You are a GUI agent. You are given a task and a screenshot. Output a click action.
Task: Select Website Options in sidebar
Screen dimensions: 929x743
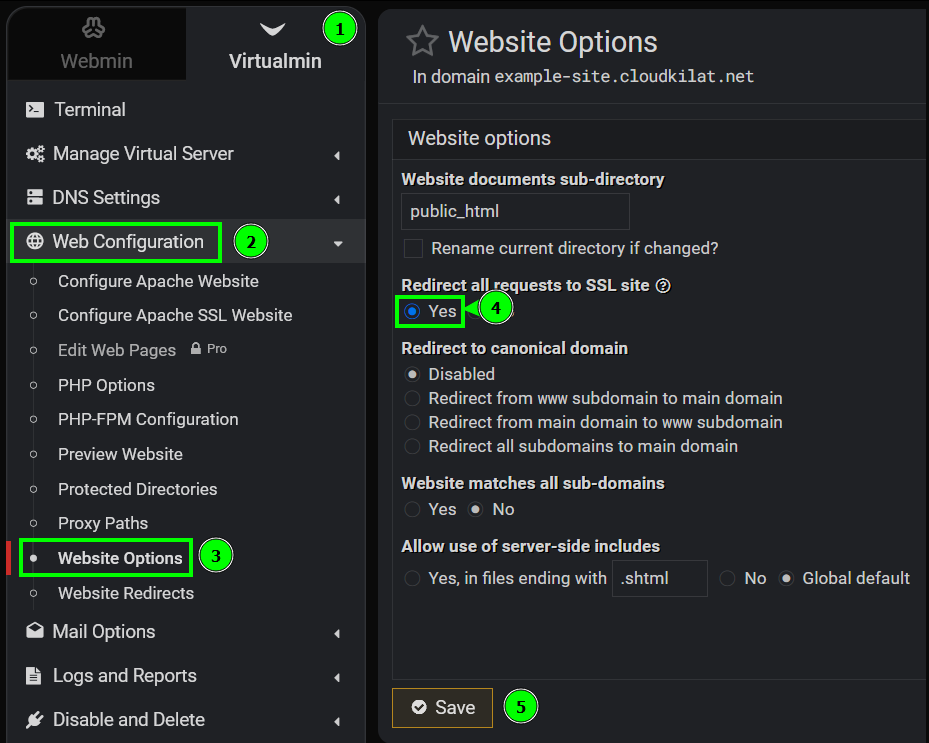(x=120, y=558)
